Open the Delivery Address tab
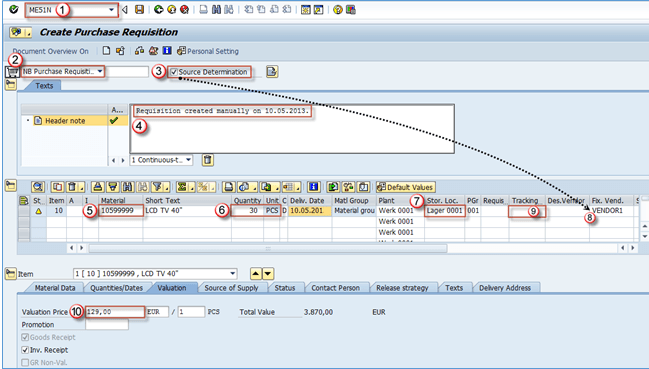Screen dimensions: 649x369 [505, 288]
